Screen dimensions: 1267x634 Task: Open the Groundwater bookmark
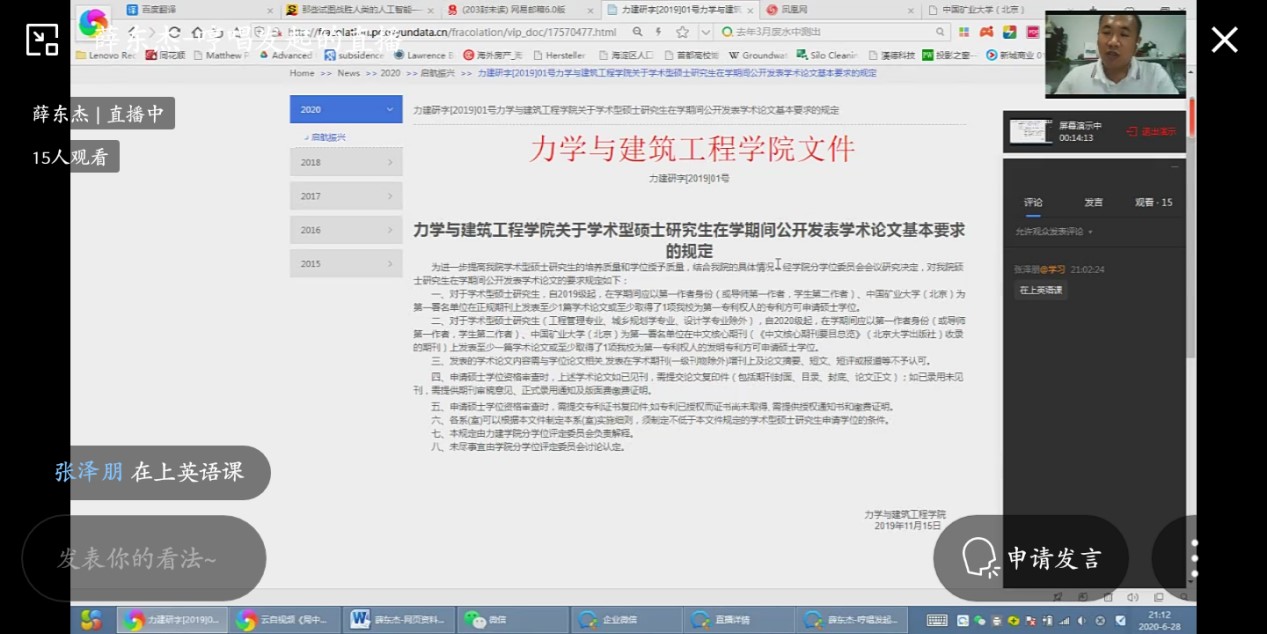757,55
